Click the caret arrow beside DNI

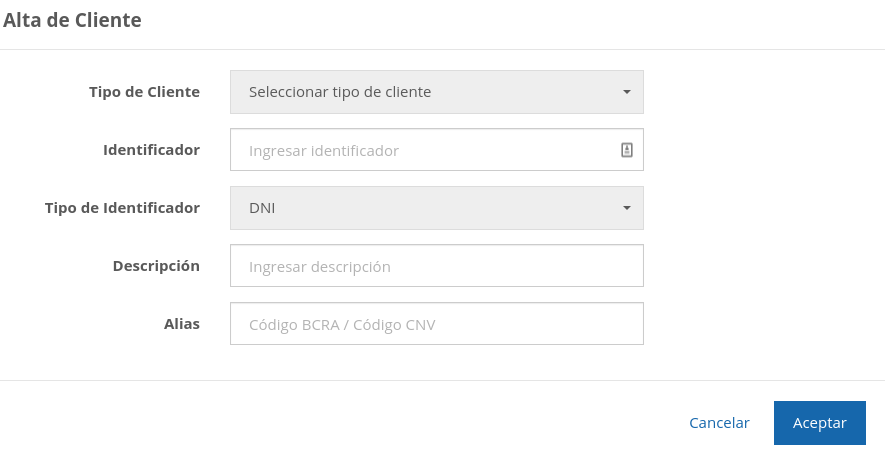click(x=627, y=208)
